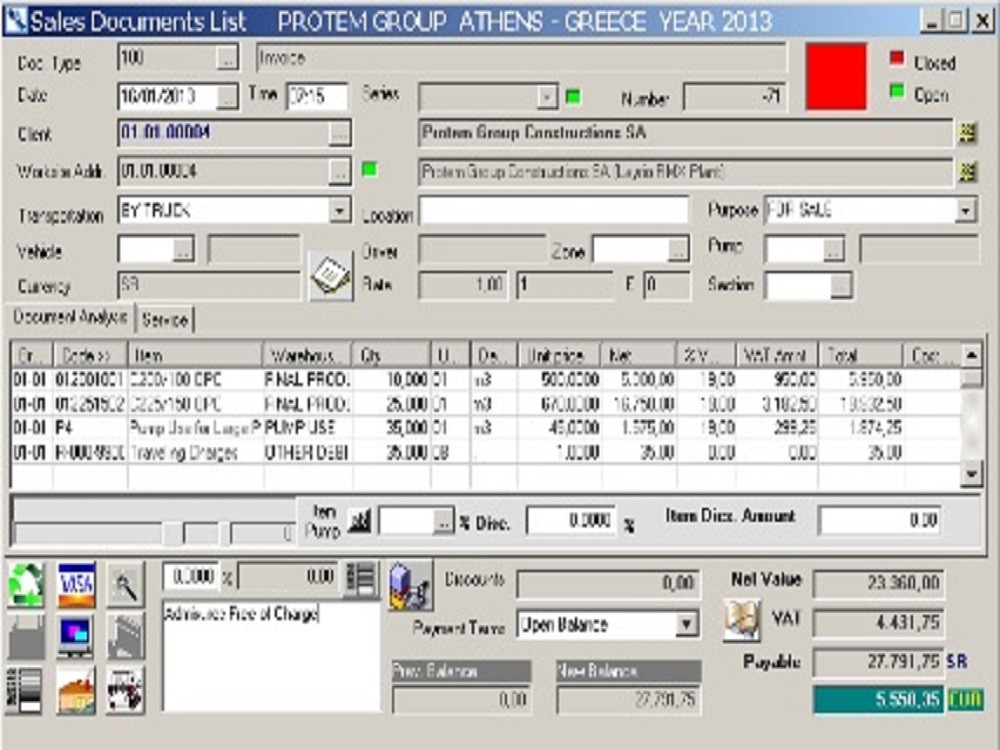The image size is (1000, 750).
Task: Open the Worksite Addr lookup button
Action: click(340, 173)
